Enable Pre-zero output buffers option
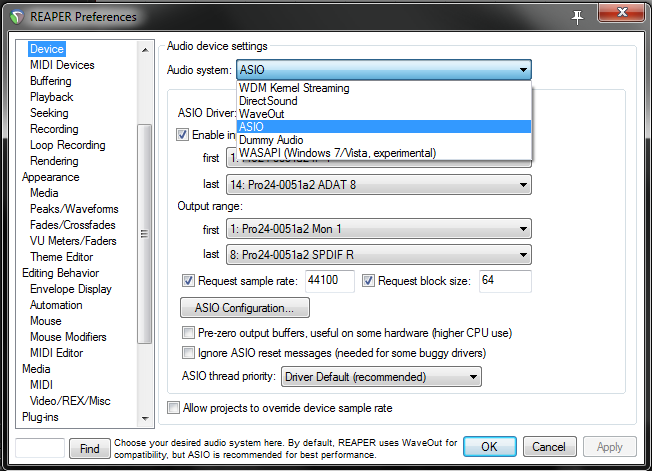The width and height of the screenshot is (652, 471). point(188,333)
